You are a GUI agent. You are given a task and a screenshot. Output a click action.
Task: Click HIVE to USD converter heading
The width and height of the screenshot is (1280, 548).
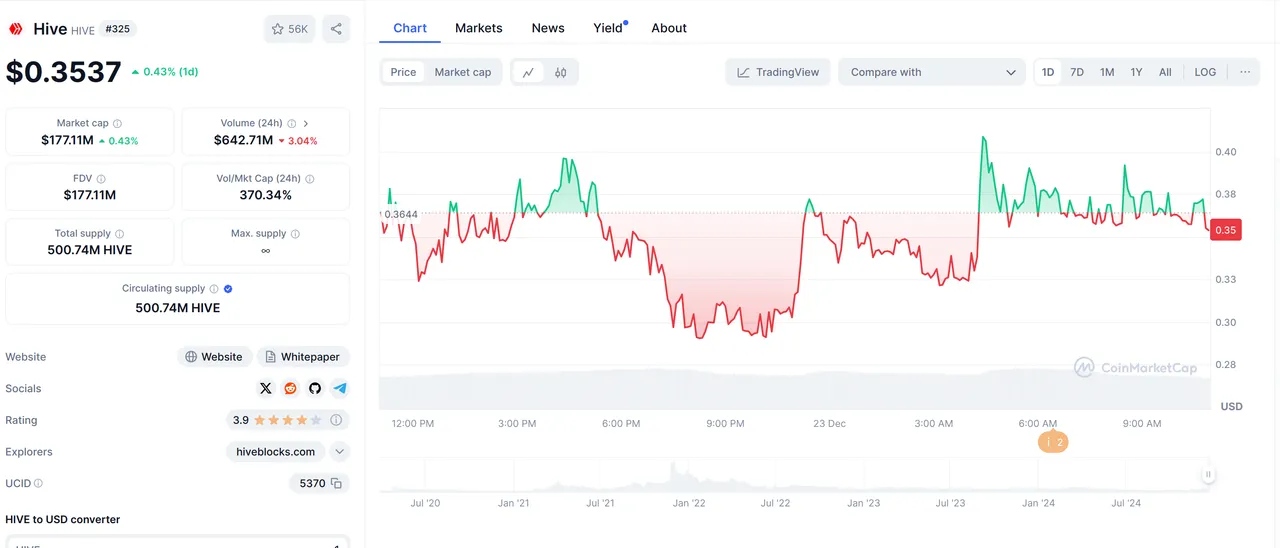coord(62,519)
